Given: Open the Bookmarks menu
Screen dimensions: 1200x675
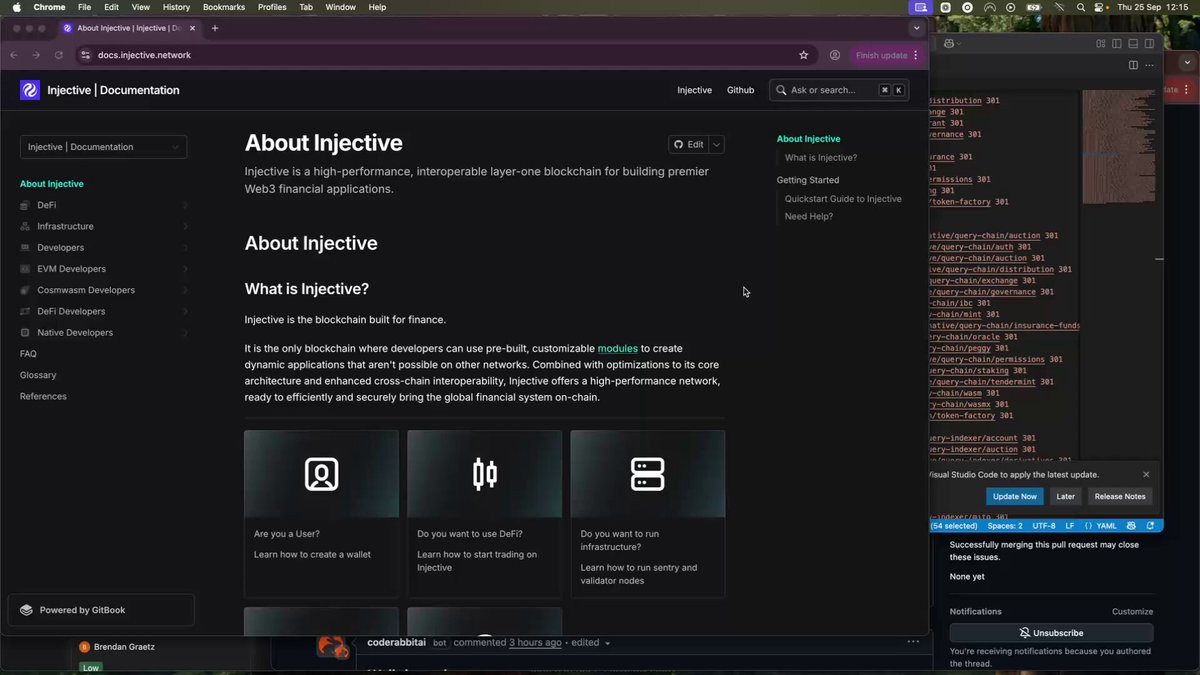Looking at the screenshot, I should pos(224,7).
